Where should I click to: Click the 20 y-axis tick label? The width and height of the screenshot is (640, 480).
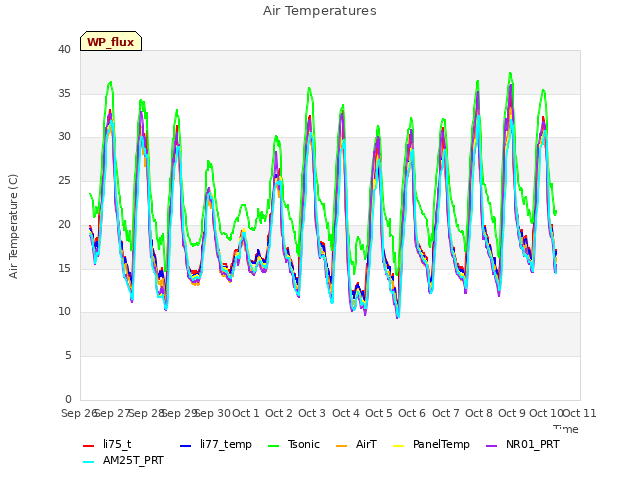pyautogui.click(x=64, y=224)
